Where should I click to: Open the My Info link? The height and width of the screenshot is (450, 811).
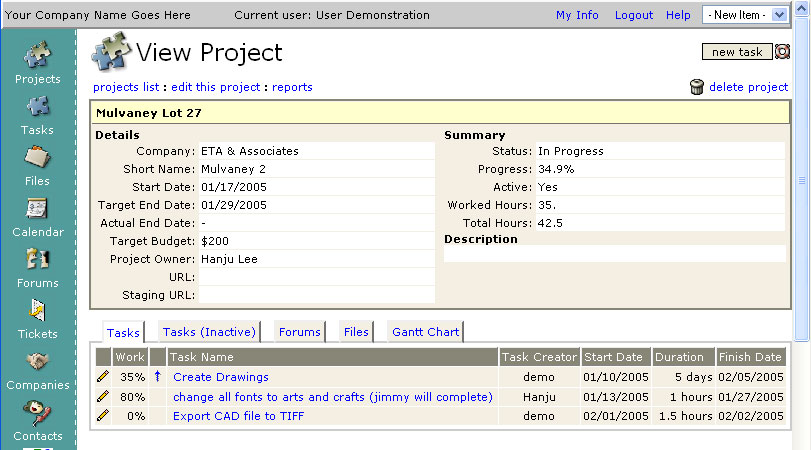[577, 15]
